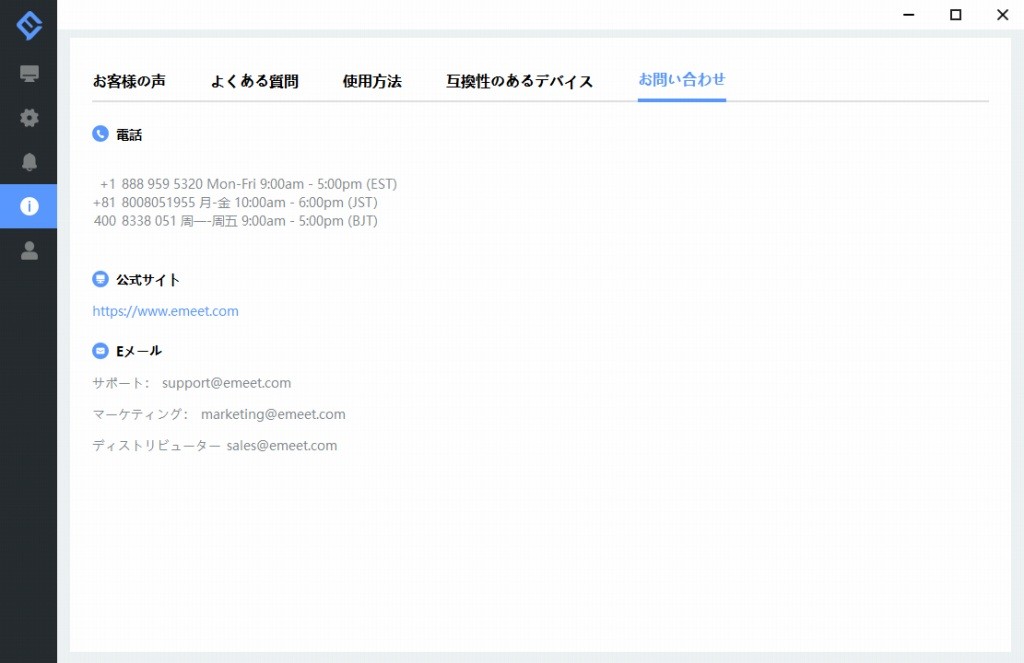
Task: Click the phone icon beside 電話
Action: coord(100,134)
